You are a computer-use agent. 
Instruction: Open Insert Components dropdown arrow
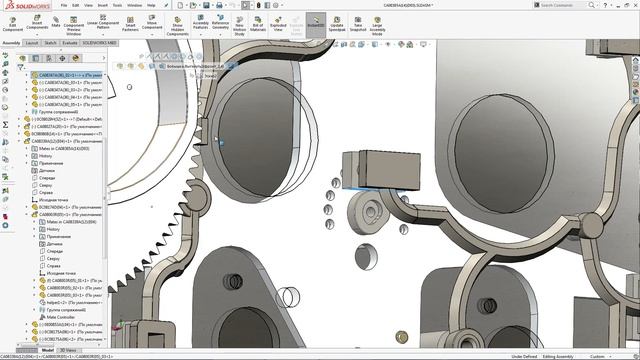click(37, 34)
